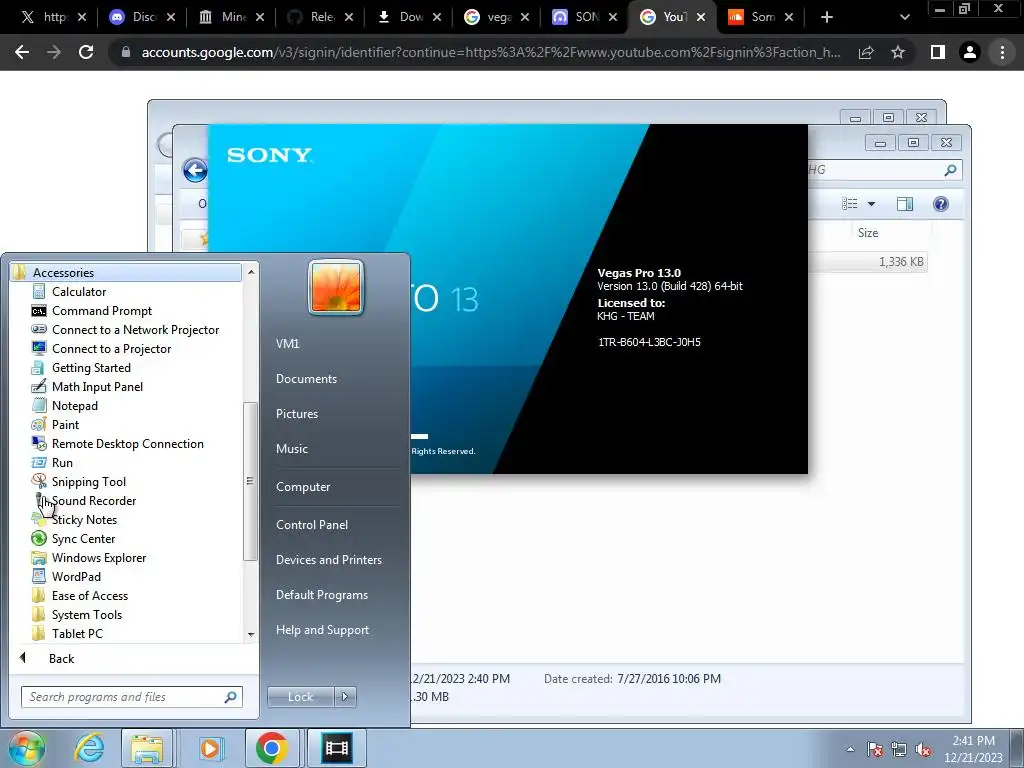Launch Snipping Tool

(88, 481)
